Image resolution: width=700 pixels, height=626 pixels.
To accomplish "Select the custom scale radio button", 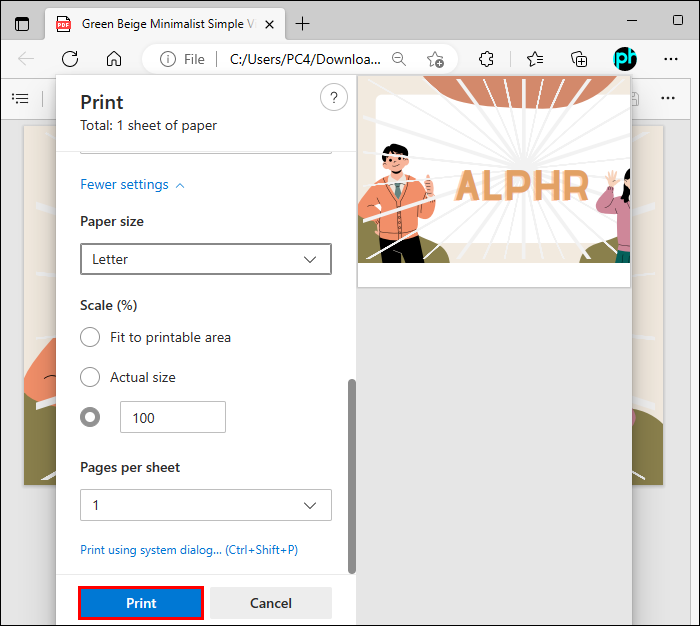I will coord(90,417).
